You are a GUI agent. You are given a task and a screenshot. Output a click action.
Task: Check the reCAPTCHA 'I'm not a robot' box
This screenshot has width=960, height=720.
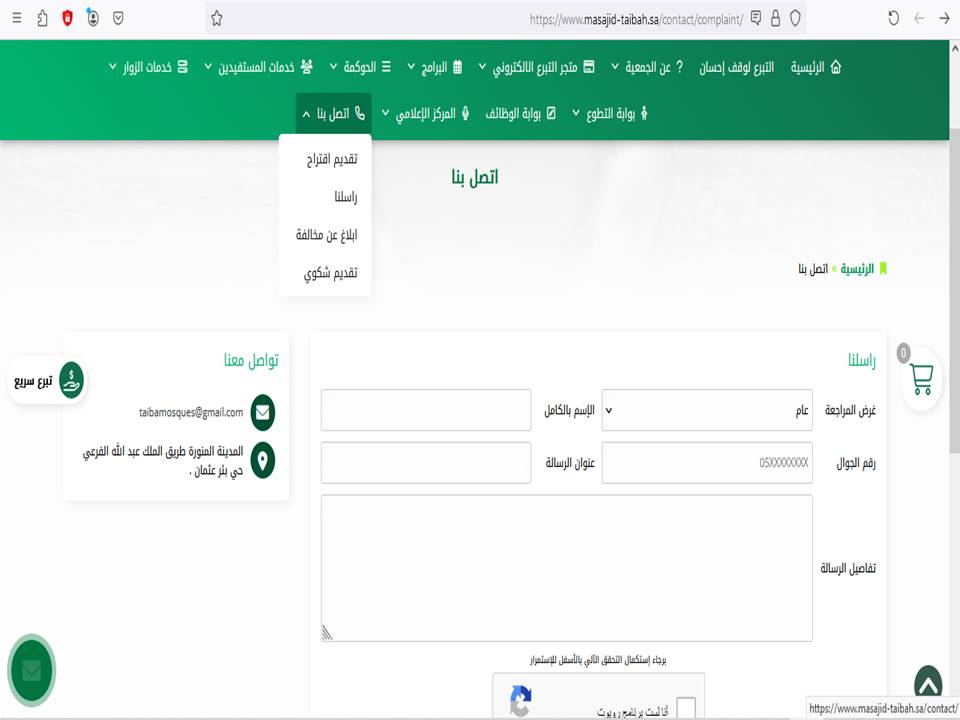[685, 709]
